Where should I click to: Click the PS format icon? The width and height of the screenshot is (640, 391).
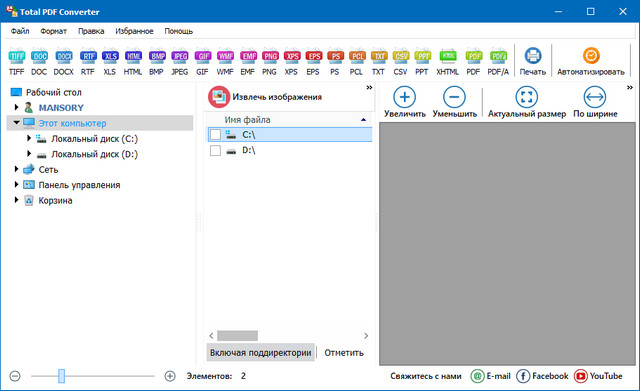click(335, 56)
